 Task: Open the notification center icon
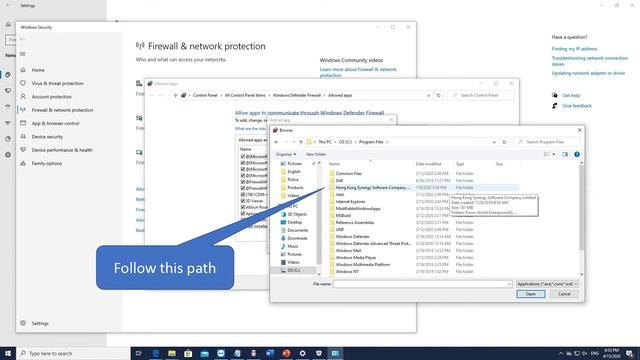630,353
